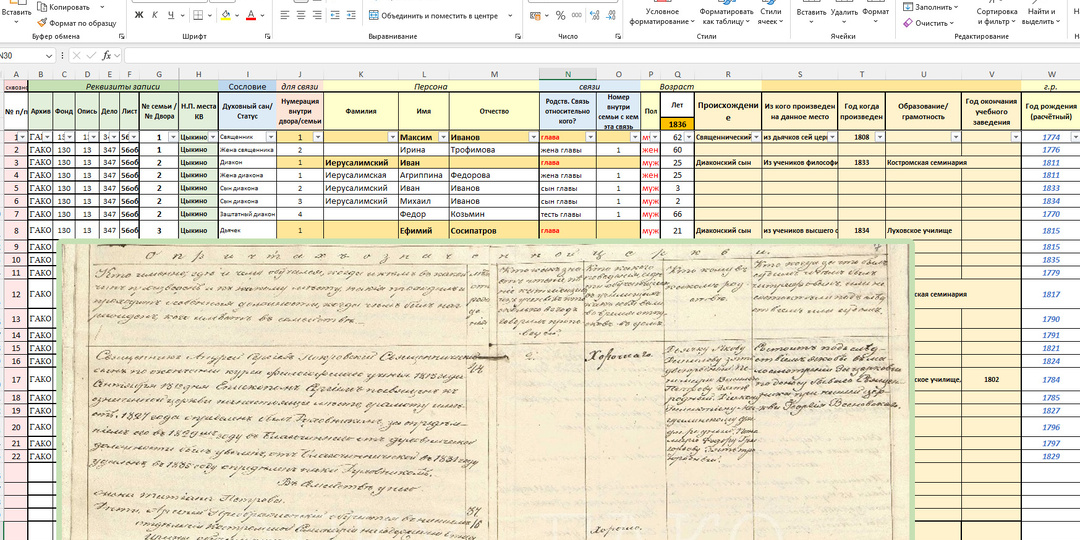Click the red font color icon

(251, 15)
